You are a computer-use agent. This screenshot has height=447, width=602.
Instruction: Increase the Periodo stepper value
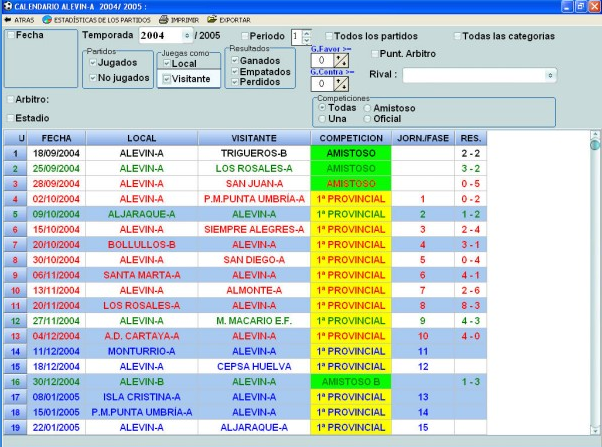(x=306, y=33)
